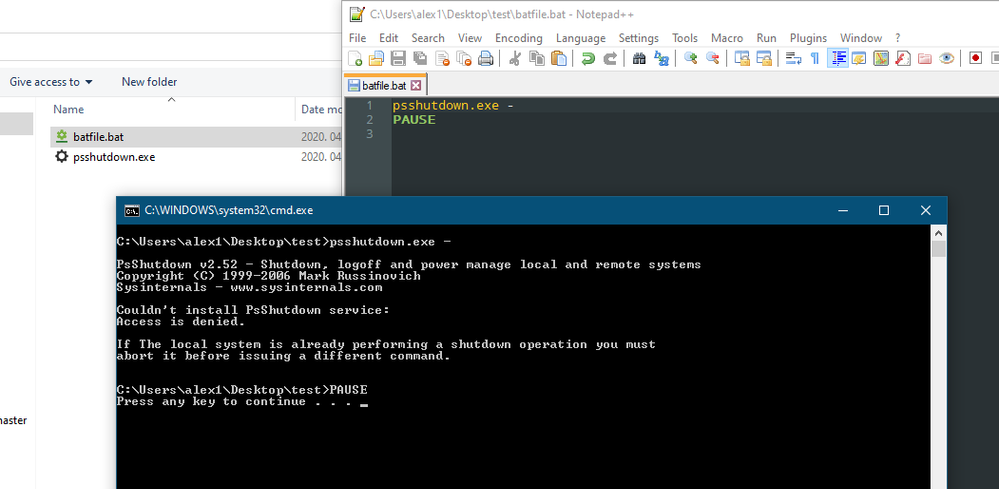Select the batfile.bat document tab
The width and height of the screenshot is (999, 489).
[384, 85]
